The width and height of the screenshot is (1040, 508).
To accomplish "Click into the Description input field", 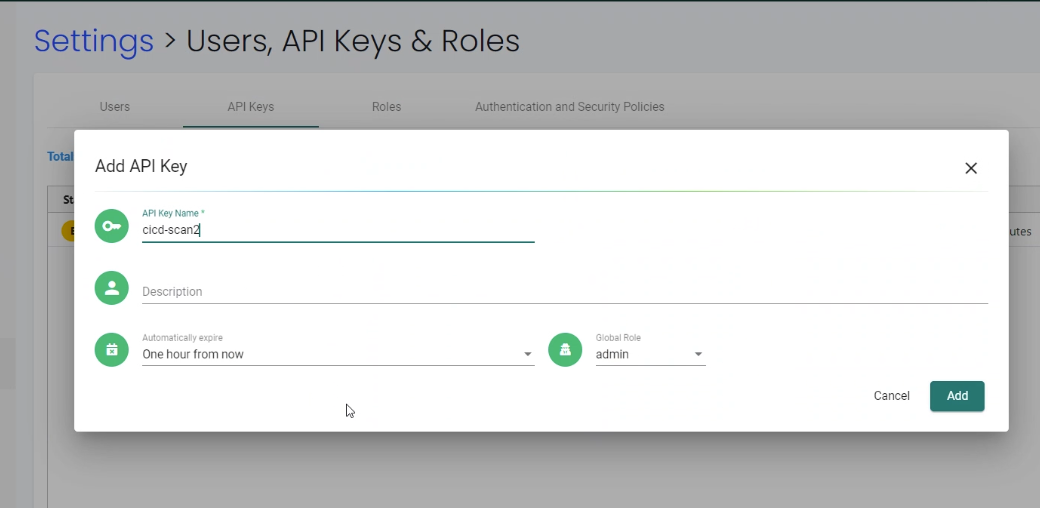I will click(x=564, y=292).
